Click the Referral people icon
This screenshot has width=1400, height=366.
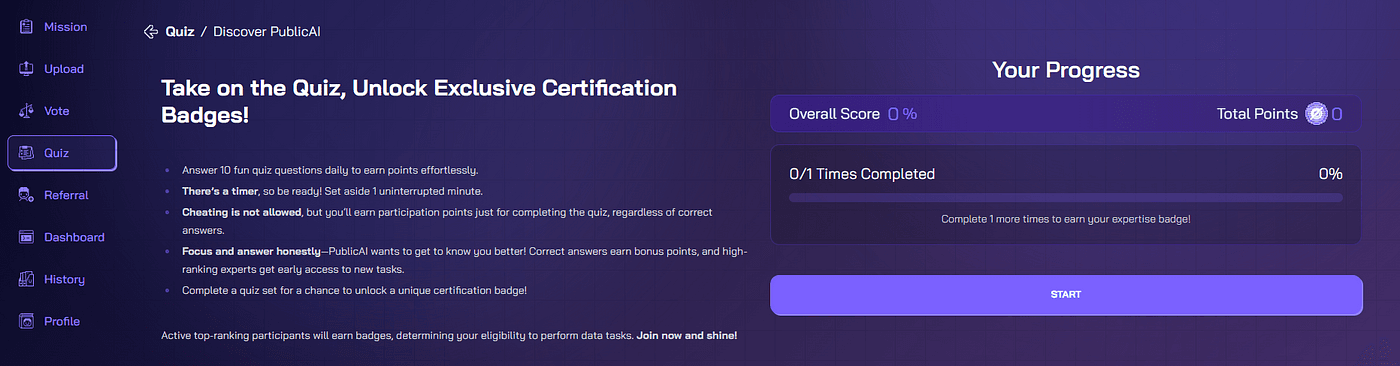[x=26, y=195]
